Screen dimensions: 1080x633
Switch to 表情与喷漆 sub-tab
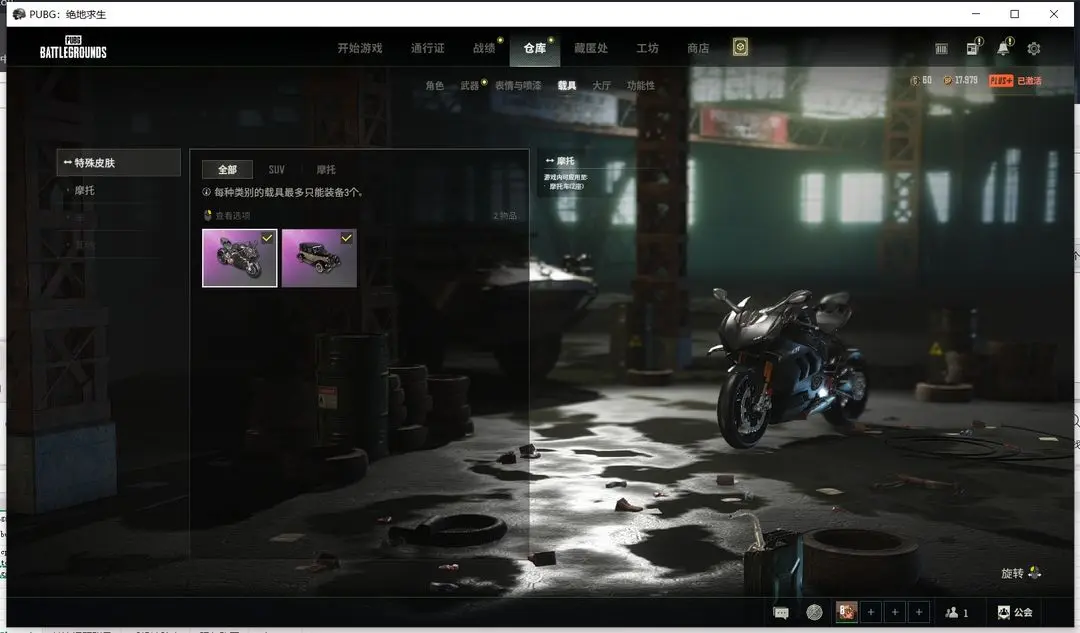518,85
